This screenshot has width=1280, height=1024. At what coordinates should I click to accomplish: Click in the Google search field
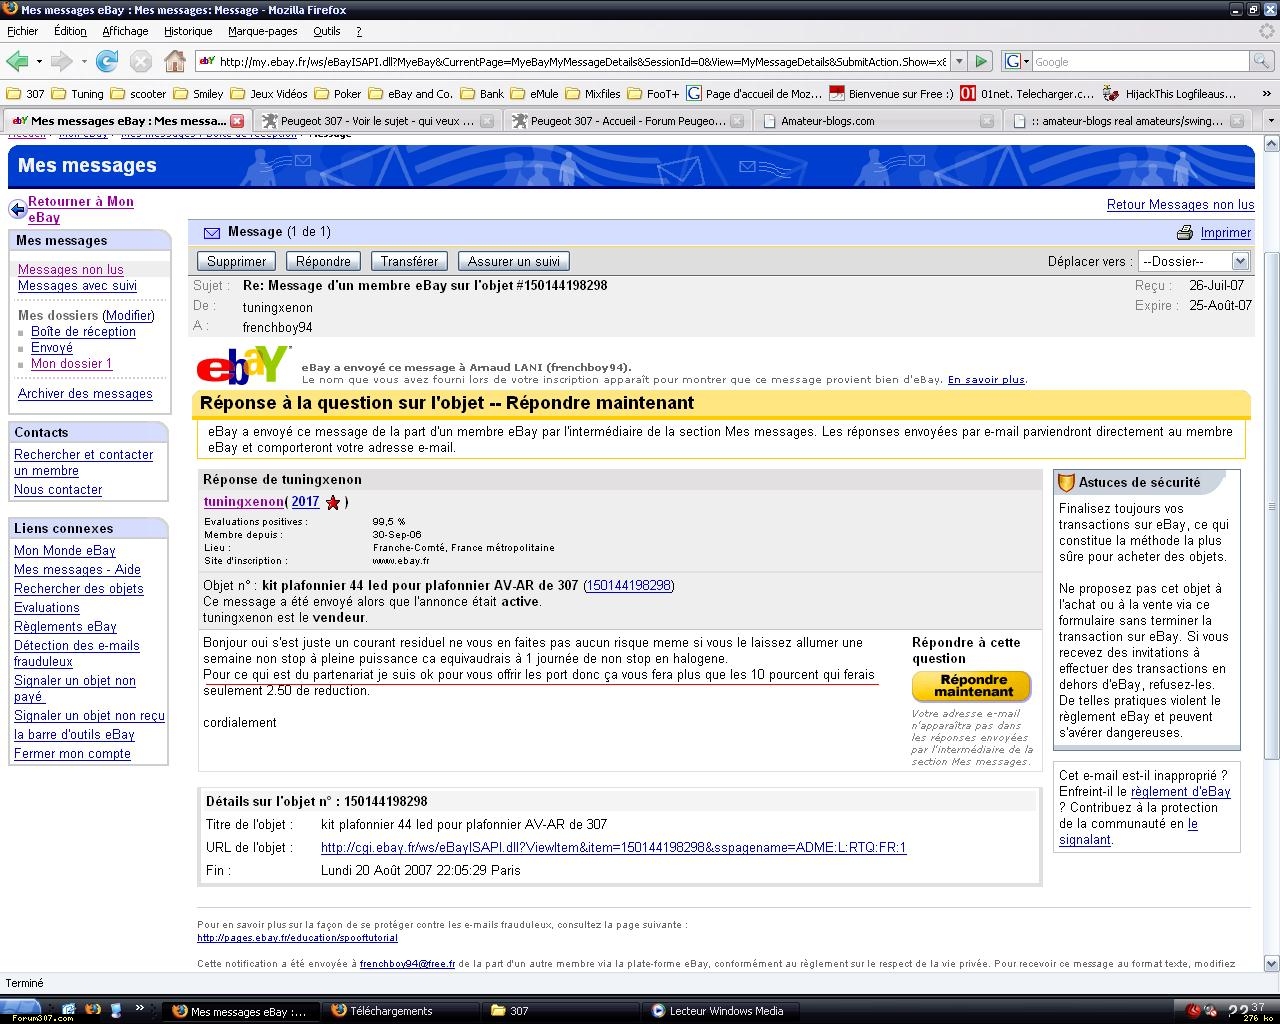pos(1141,62)
